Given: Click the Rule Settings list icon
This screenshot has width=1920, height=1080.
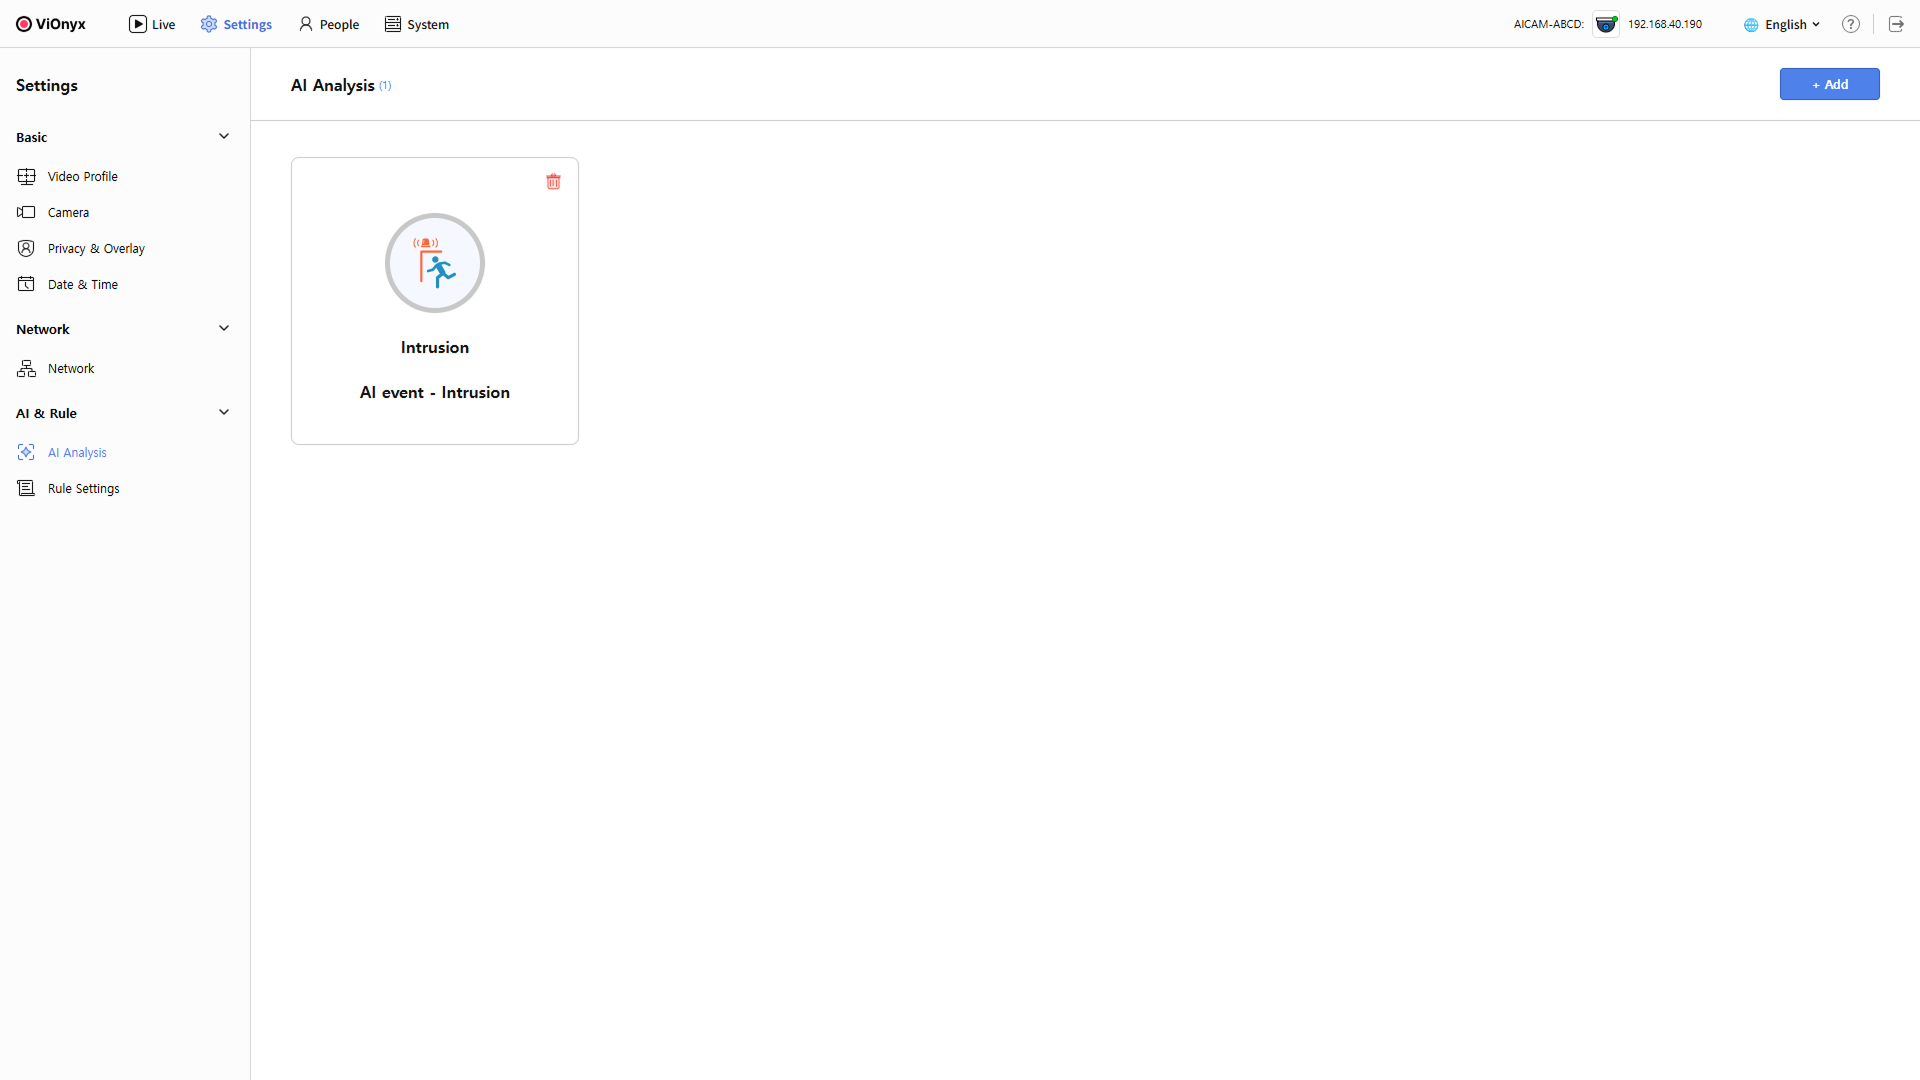Looking at the screenshot, I should (x=27, y=488).
